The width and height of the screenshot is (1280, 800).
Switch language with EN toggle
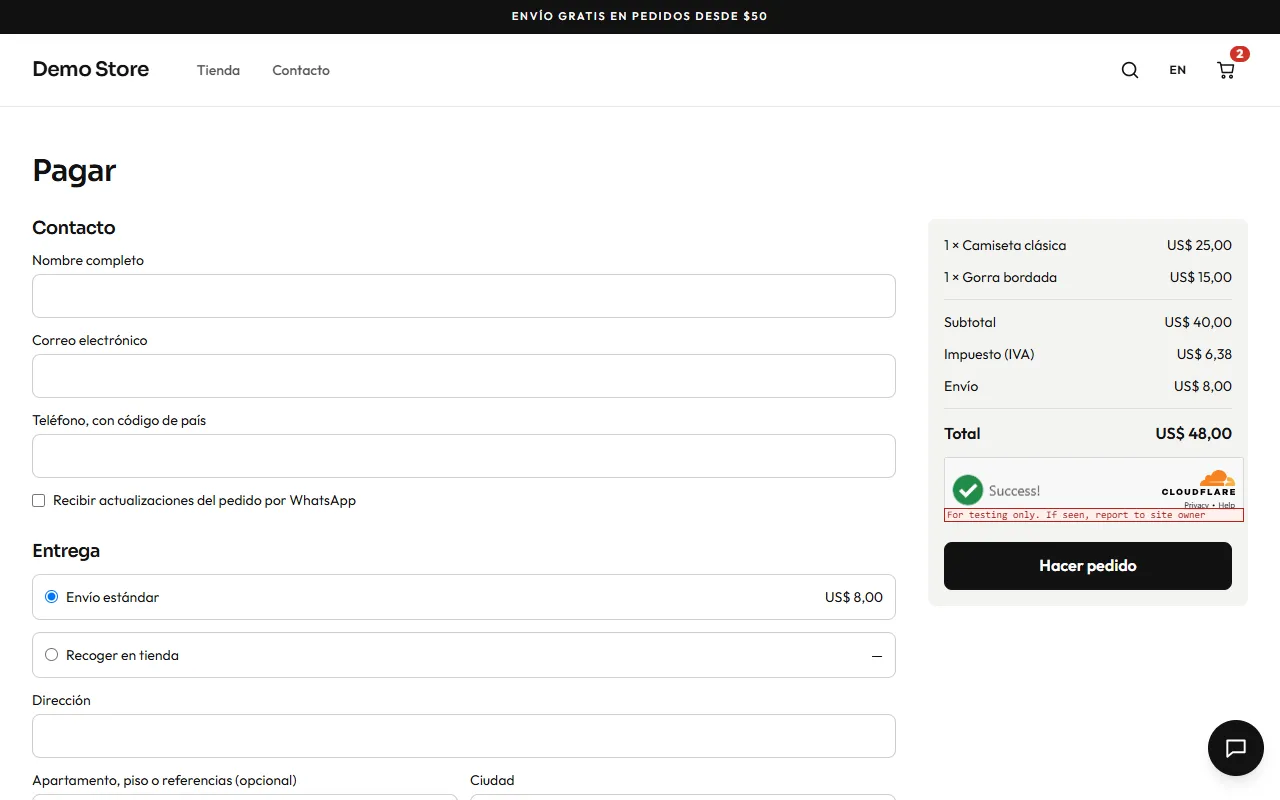[x=1178, y=70]
